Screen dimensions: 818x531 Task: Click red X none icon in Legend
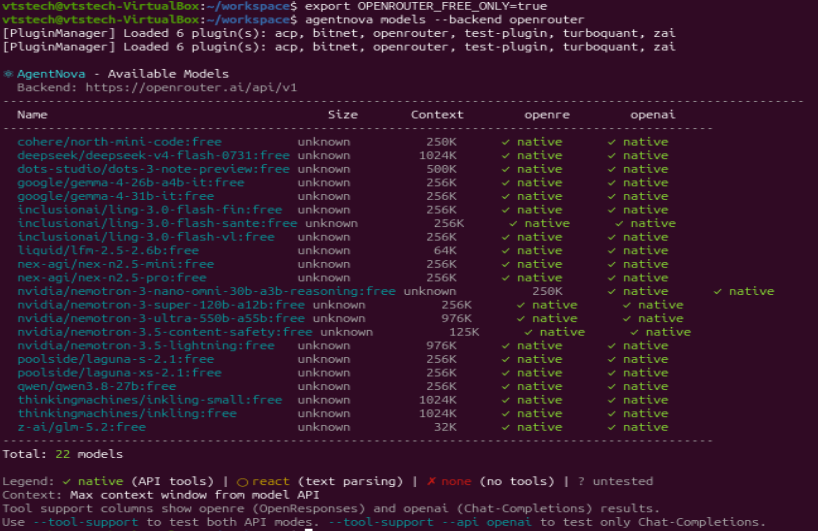point(431,481)
